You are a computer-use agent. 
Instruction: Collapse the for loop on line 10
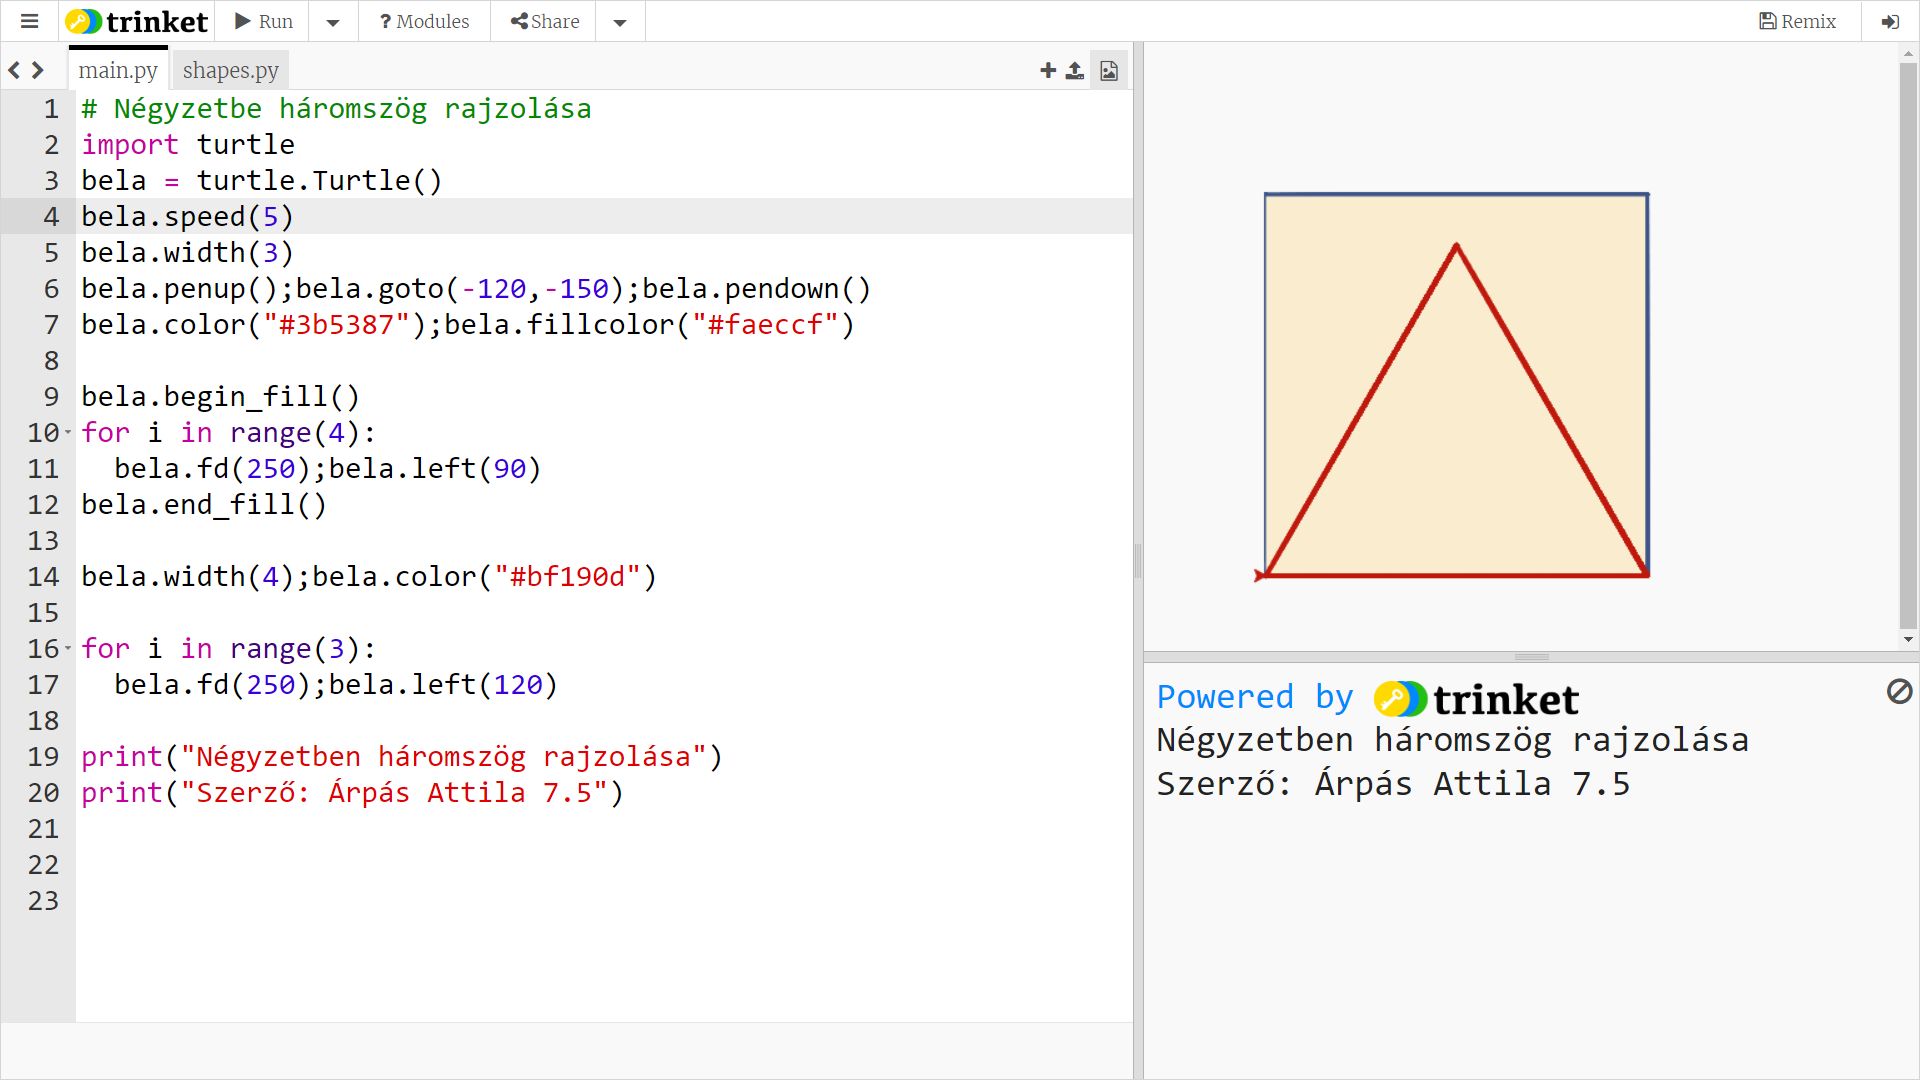68,432
